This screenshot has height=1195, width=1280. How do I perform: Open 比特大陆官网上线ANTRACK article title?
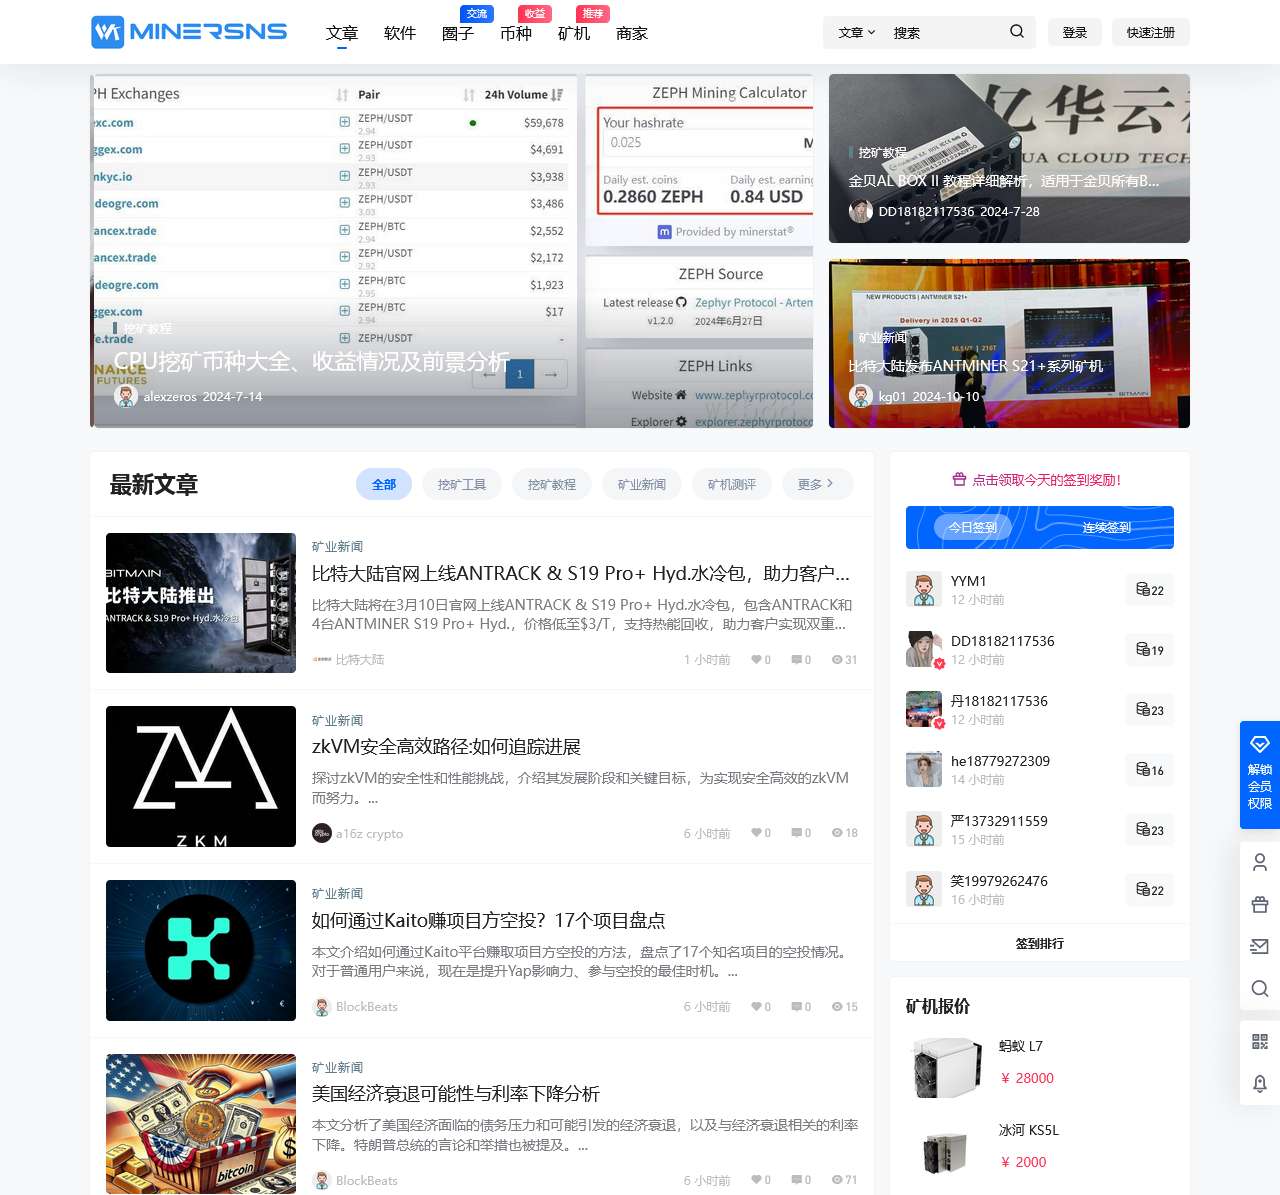[581, 574]
